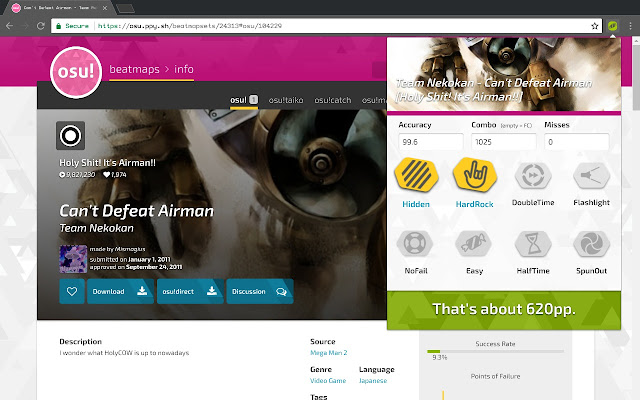The width and height of the screenshot is (640, 400).
Task: Open the Discussion button
Action: [x=260, y=291]
